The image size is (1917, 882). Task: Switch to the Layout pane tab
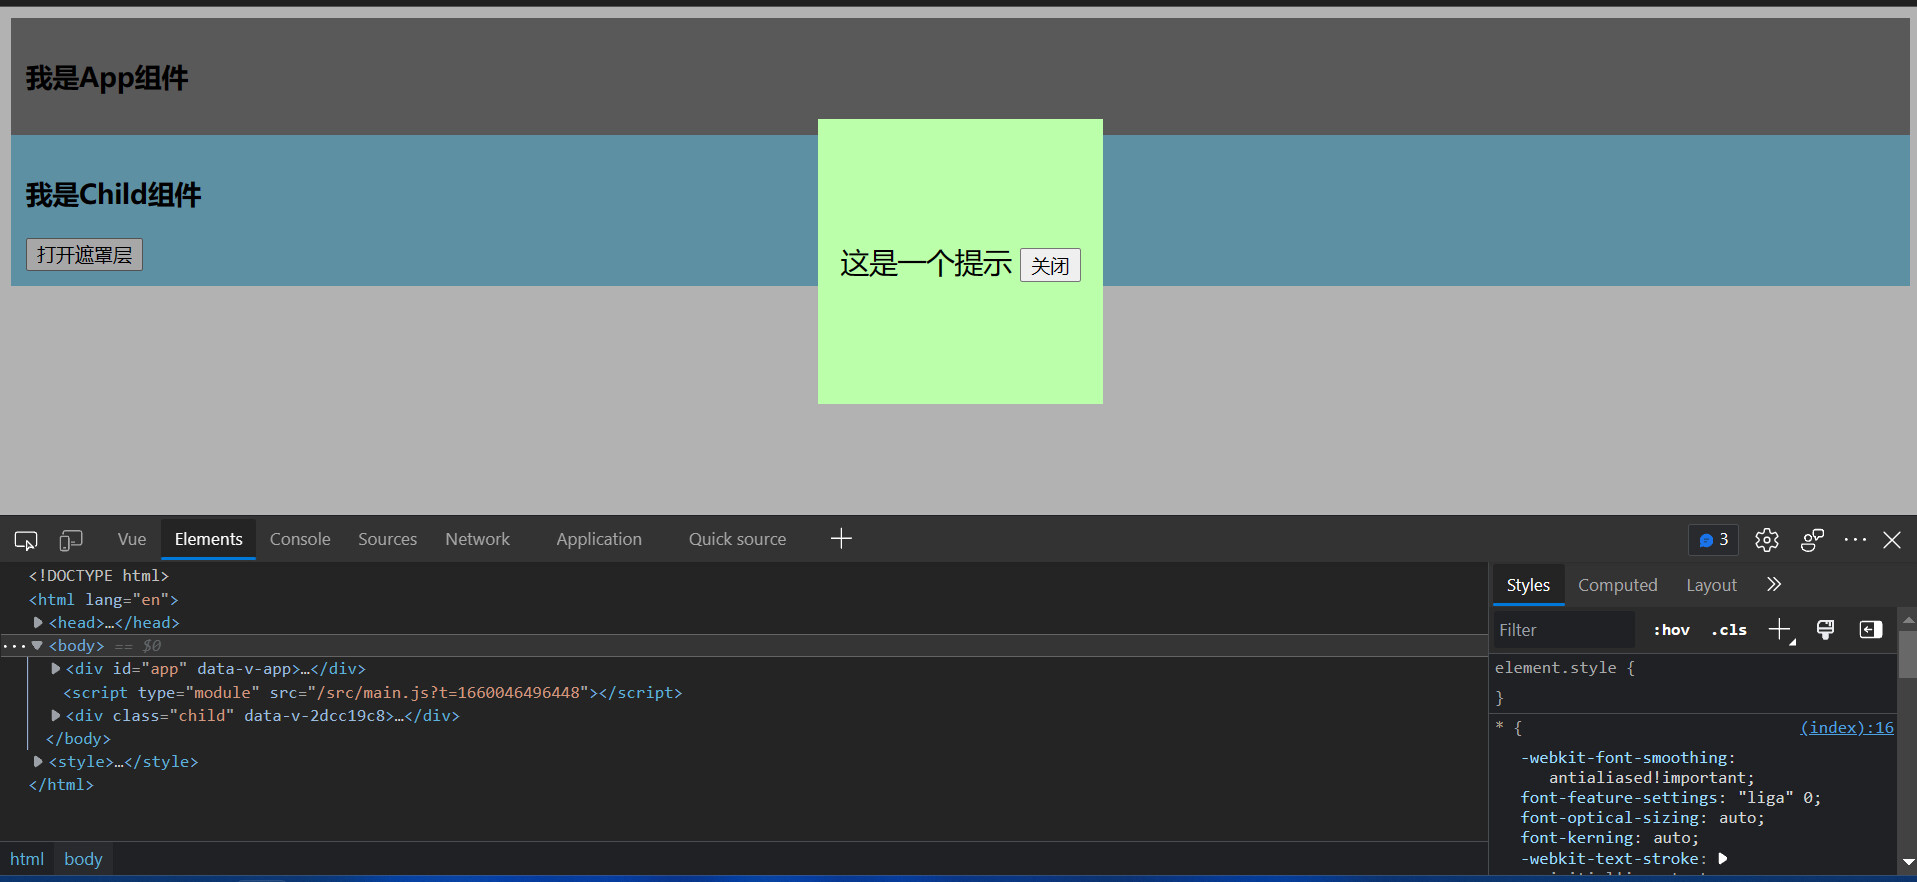[x=1712, y=585]
